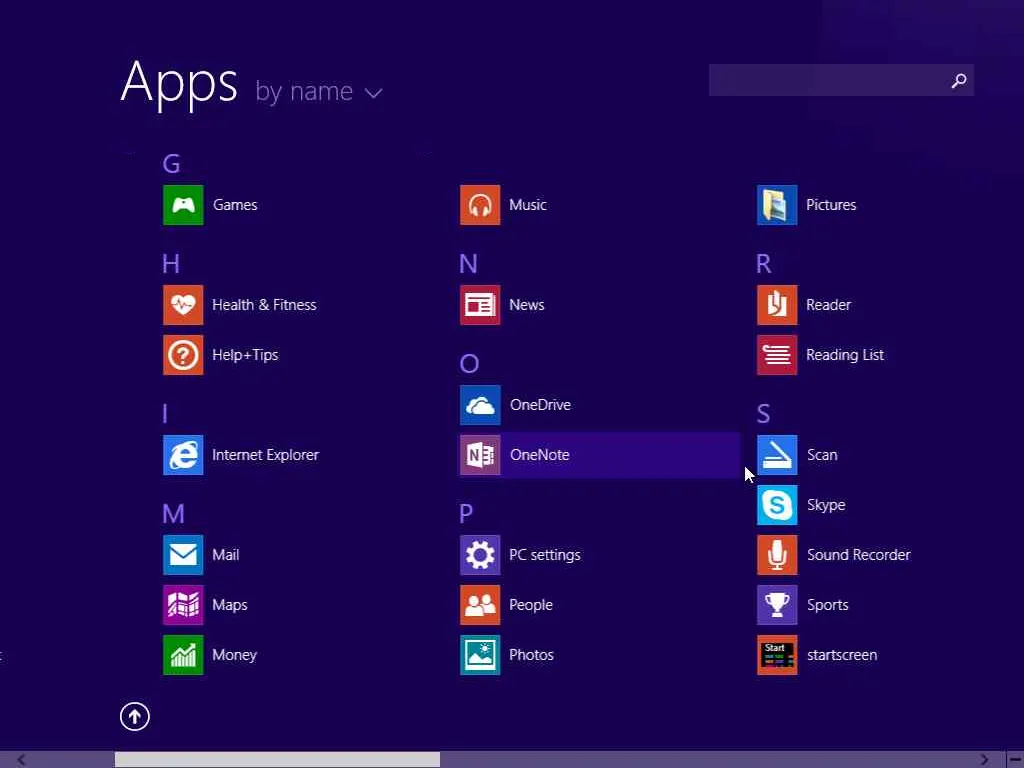Click the 'OneDrive' label text
1024x768 pixels.
[540, 405]
